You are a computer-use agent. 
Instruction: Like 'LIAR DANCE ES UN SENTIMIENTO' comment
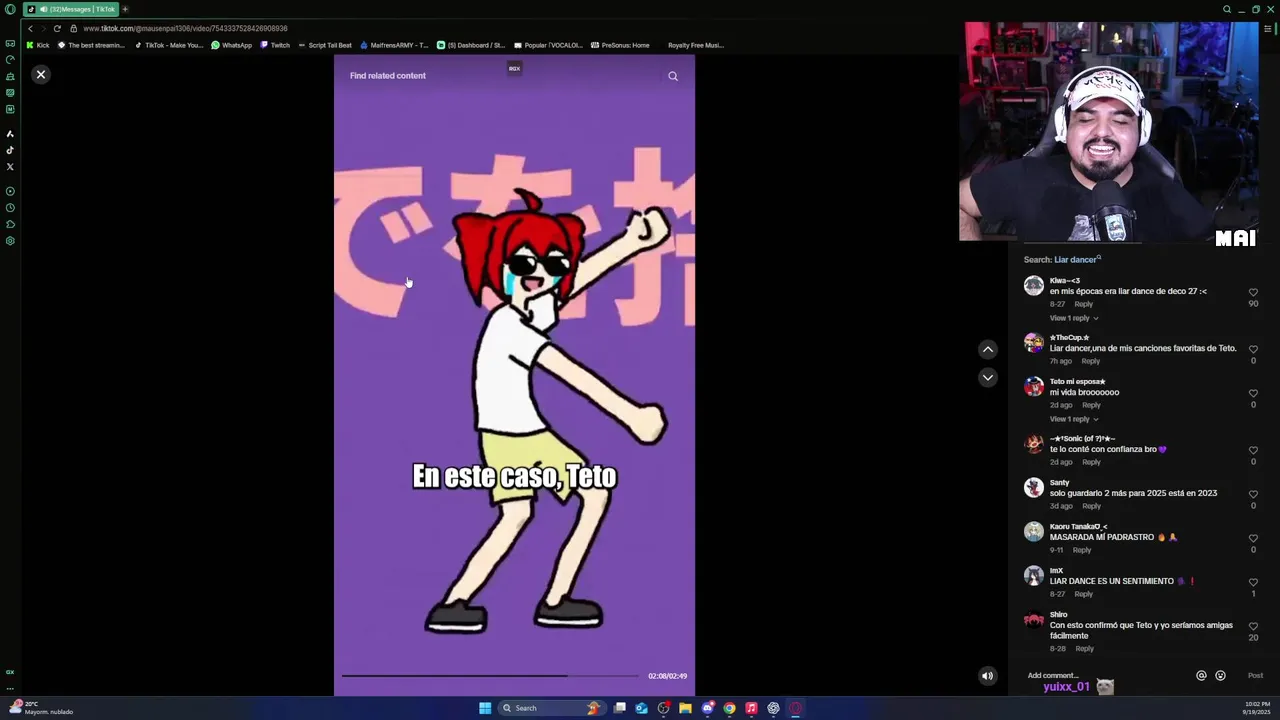coord(1253,582)
